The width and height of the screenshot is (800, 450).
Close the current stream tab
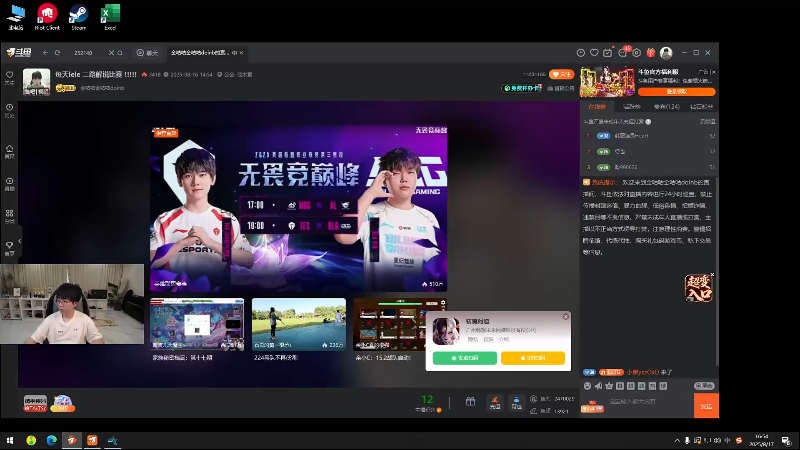[241, 53]
